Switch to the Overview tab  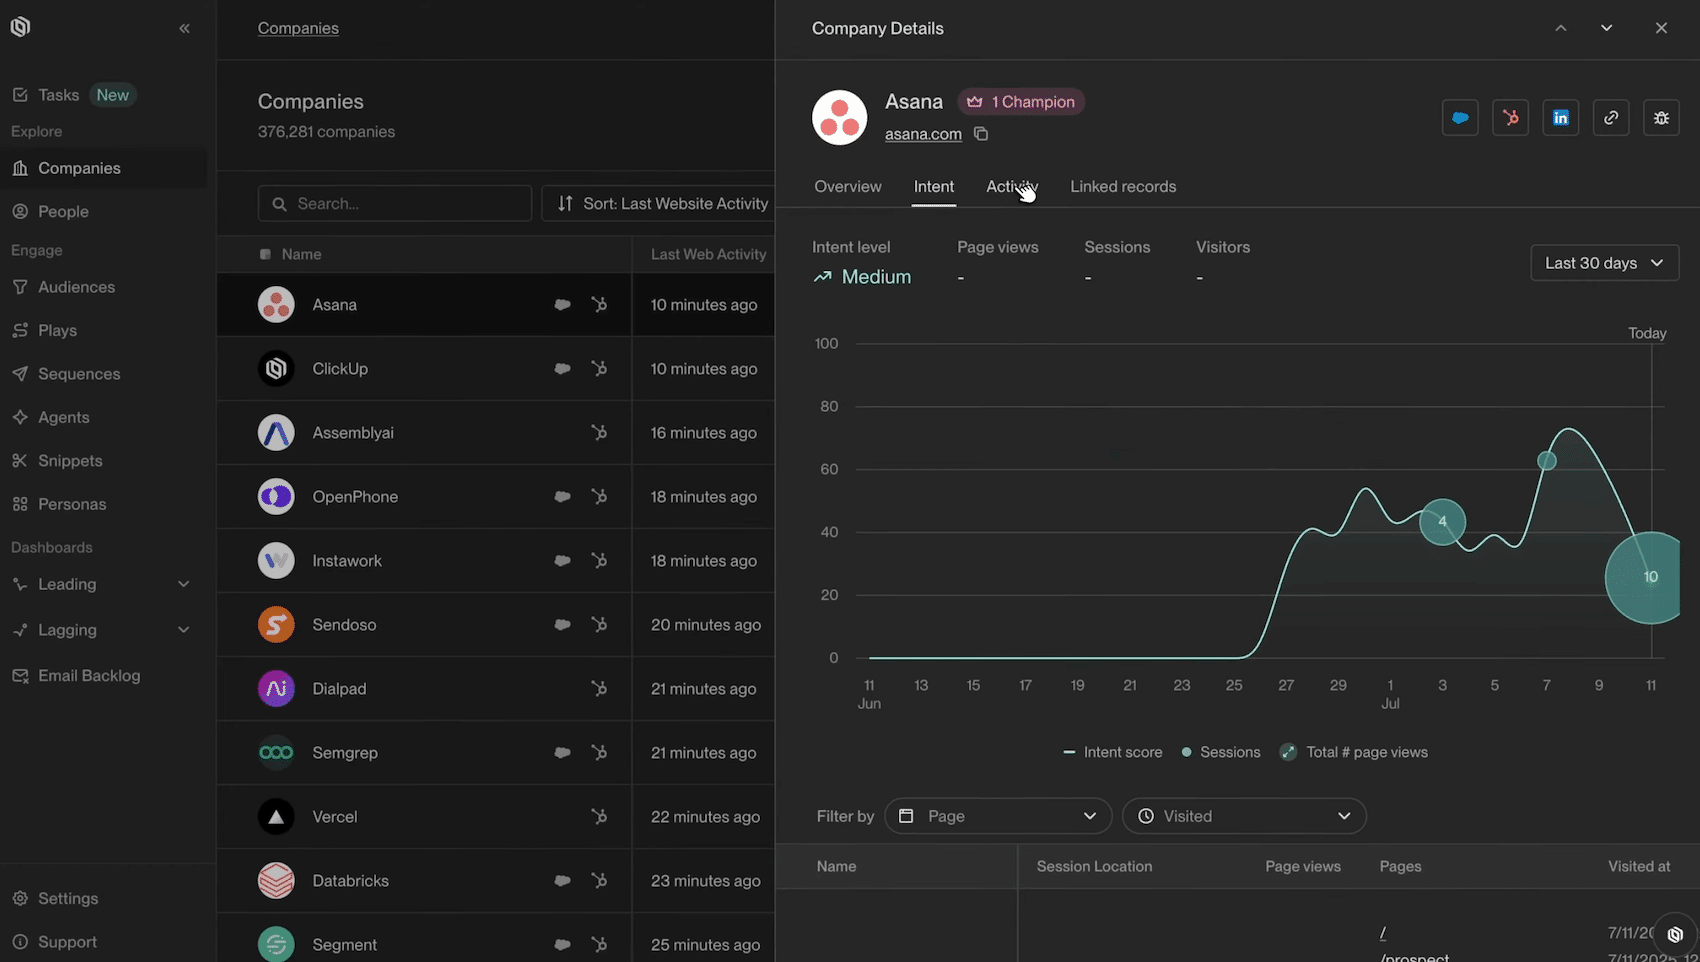pos(848,187)
